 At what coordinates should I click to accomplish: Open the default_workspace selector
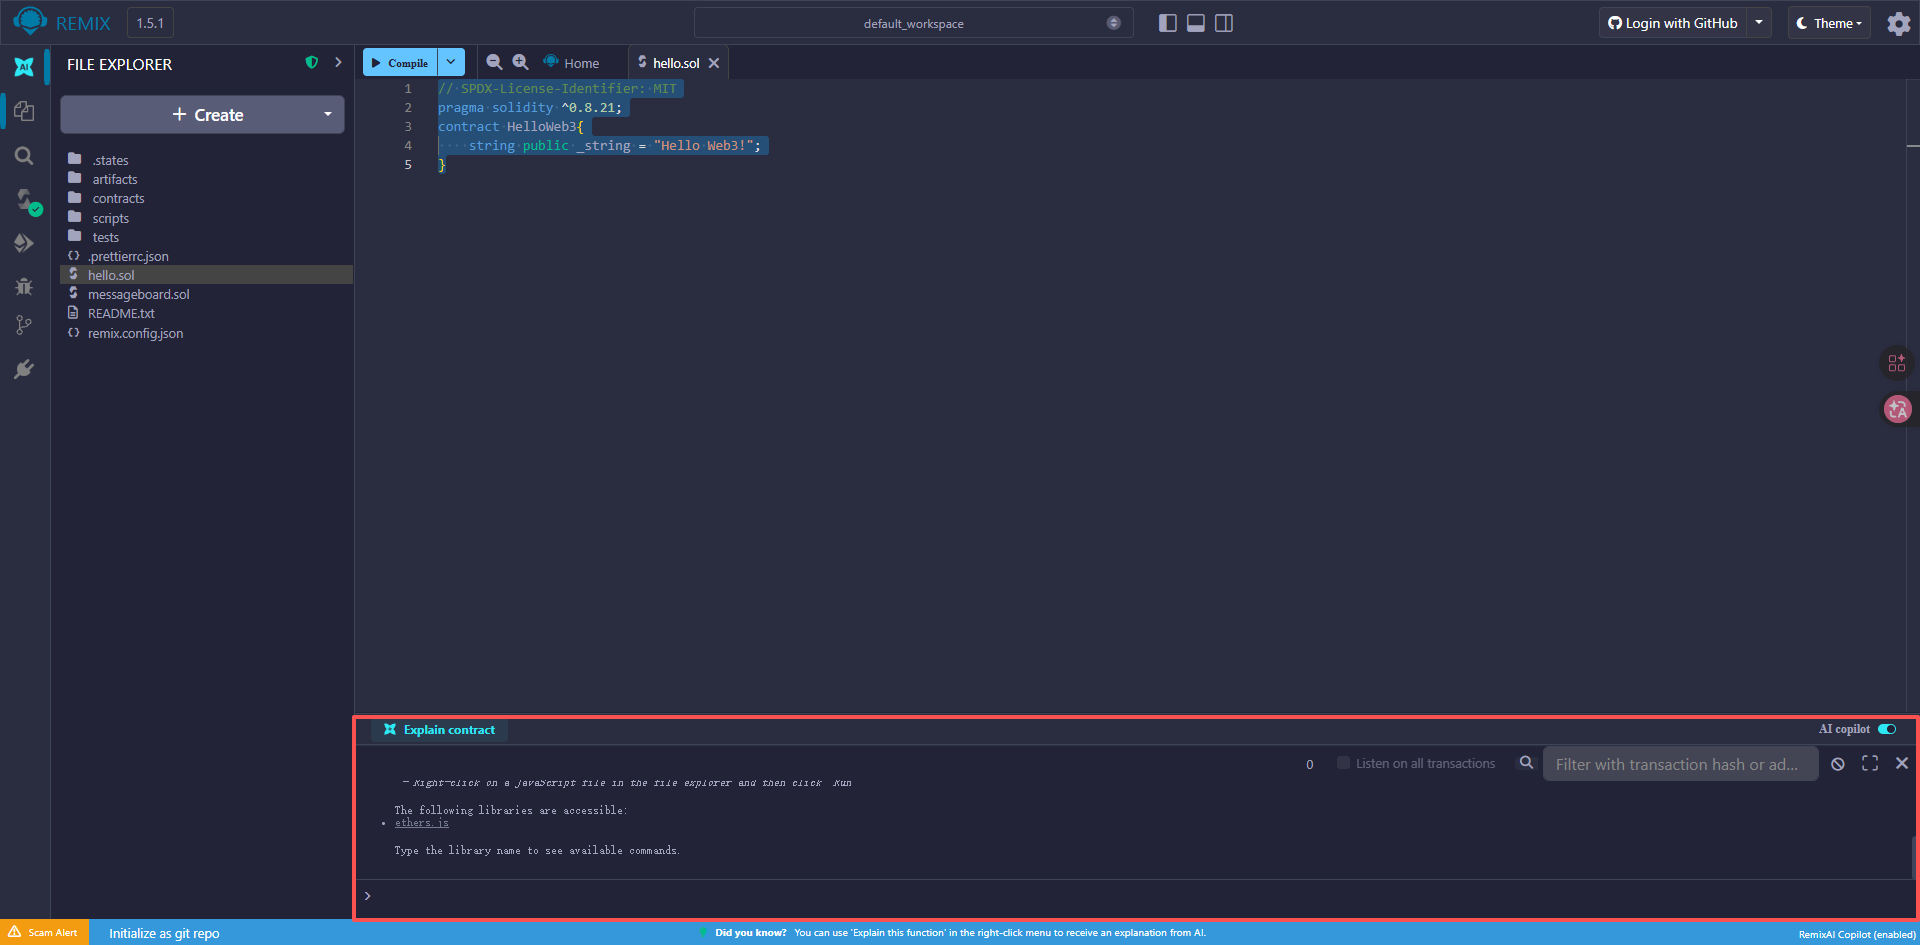[x=914, y=23]
